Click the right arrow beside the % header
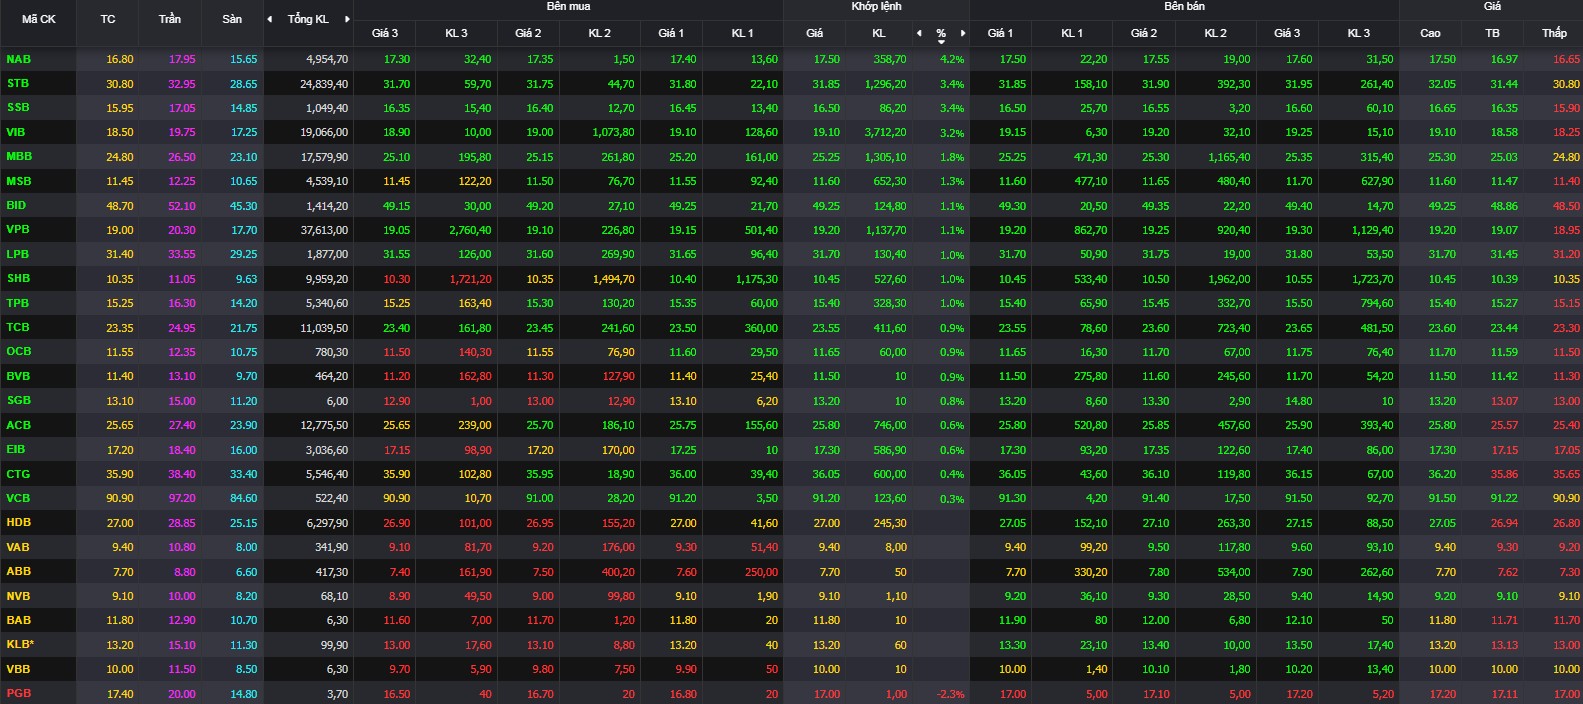Screen dimensions: 1583x704 click(x=963, y=33)
